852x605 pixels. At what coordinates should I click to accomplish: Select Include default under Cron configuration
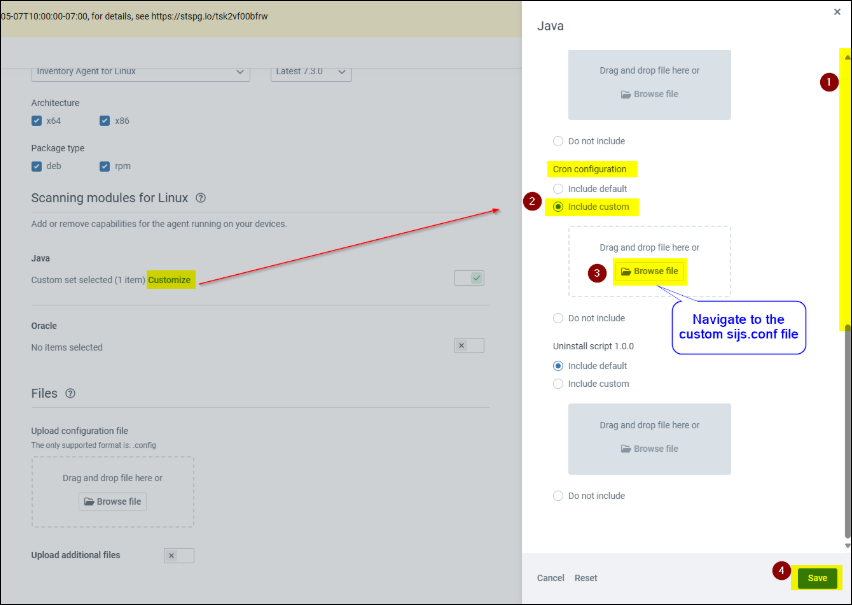coord(558,189)
